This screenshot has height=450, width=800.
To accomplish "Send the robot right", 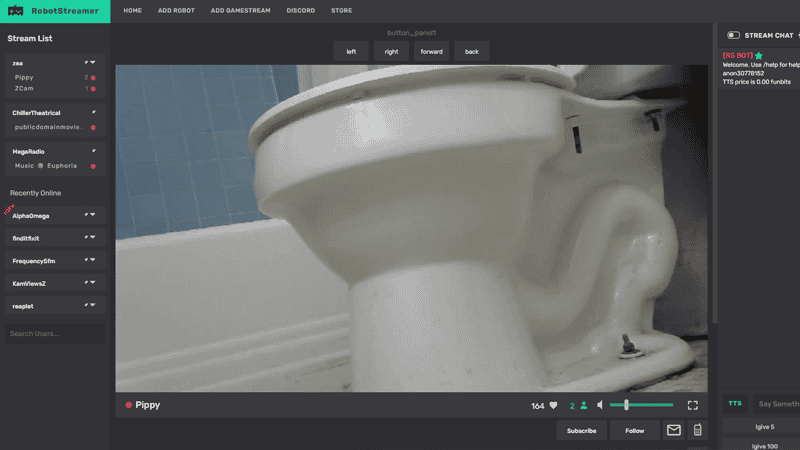I will click(391, 52).
